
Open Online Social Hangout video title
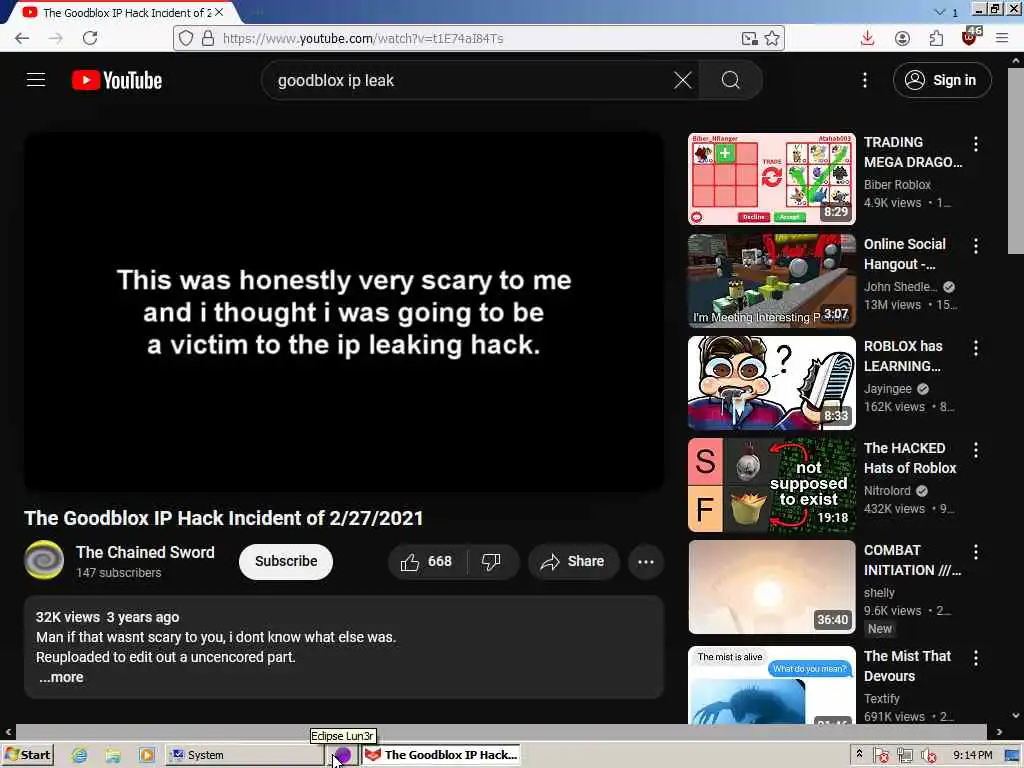point(904,254)
